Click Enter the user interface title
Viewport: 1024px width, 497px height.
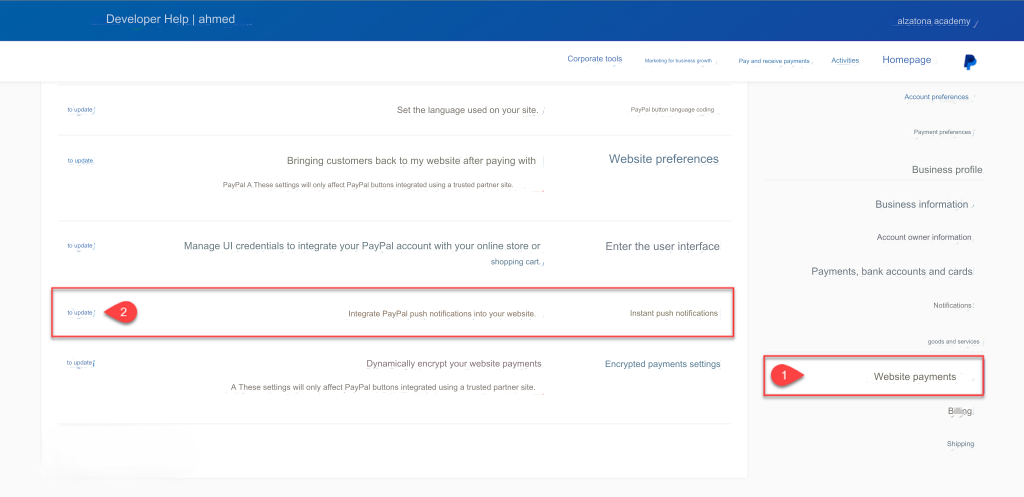pos(662,246)
